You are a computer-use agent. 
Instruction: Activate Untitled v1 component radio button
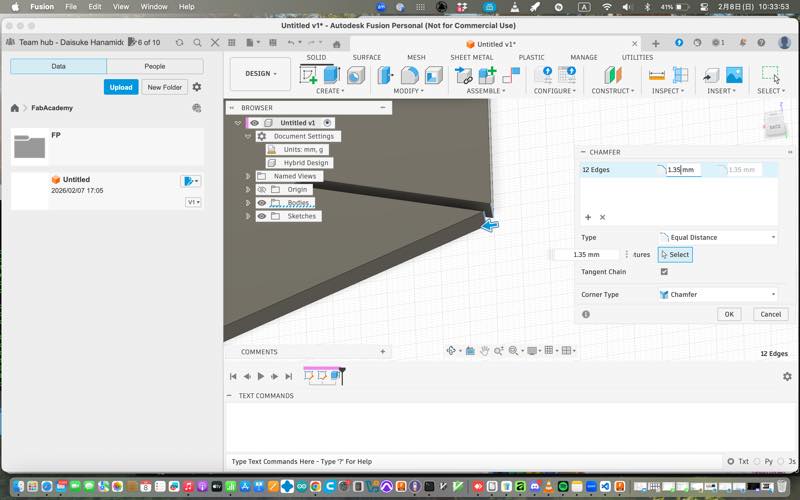click(x=328, y=123)
